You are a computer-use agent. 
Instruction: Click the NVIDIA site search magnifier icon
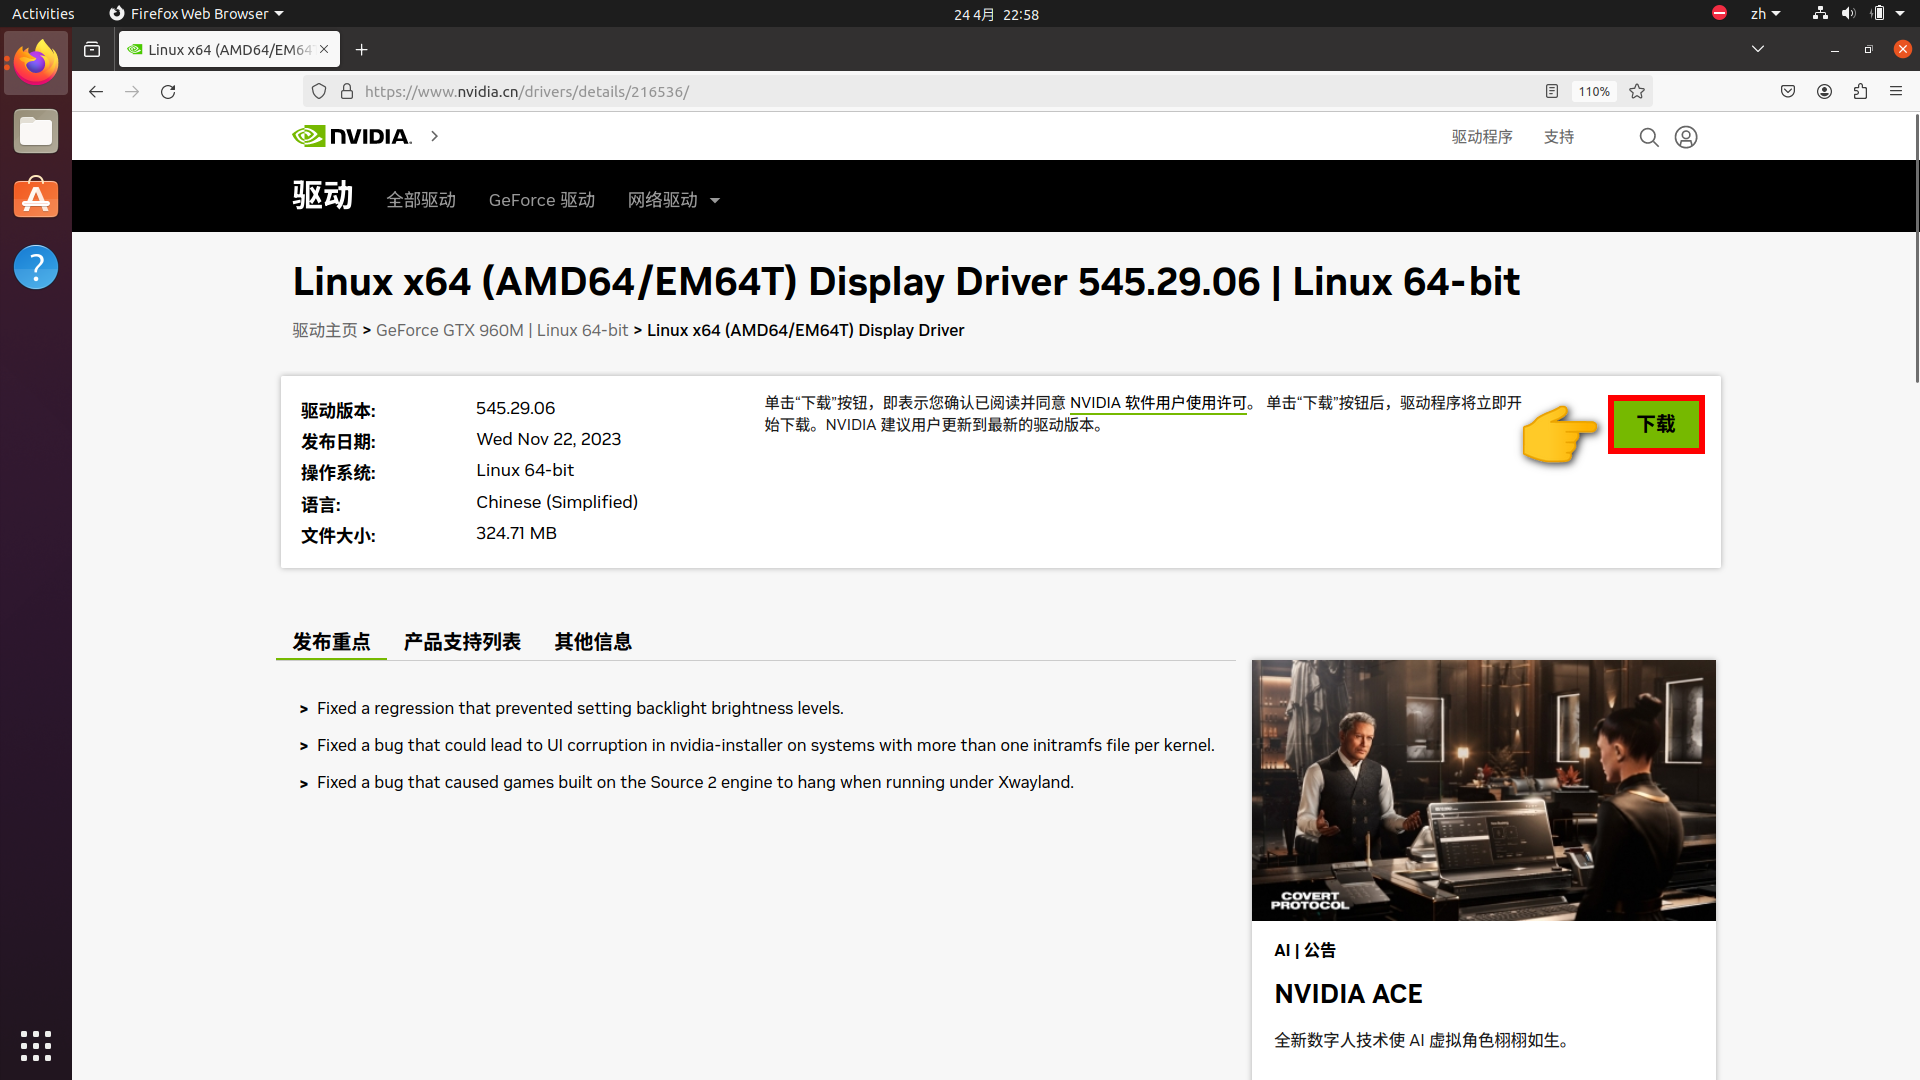(x=1649, y=137)
